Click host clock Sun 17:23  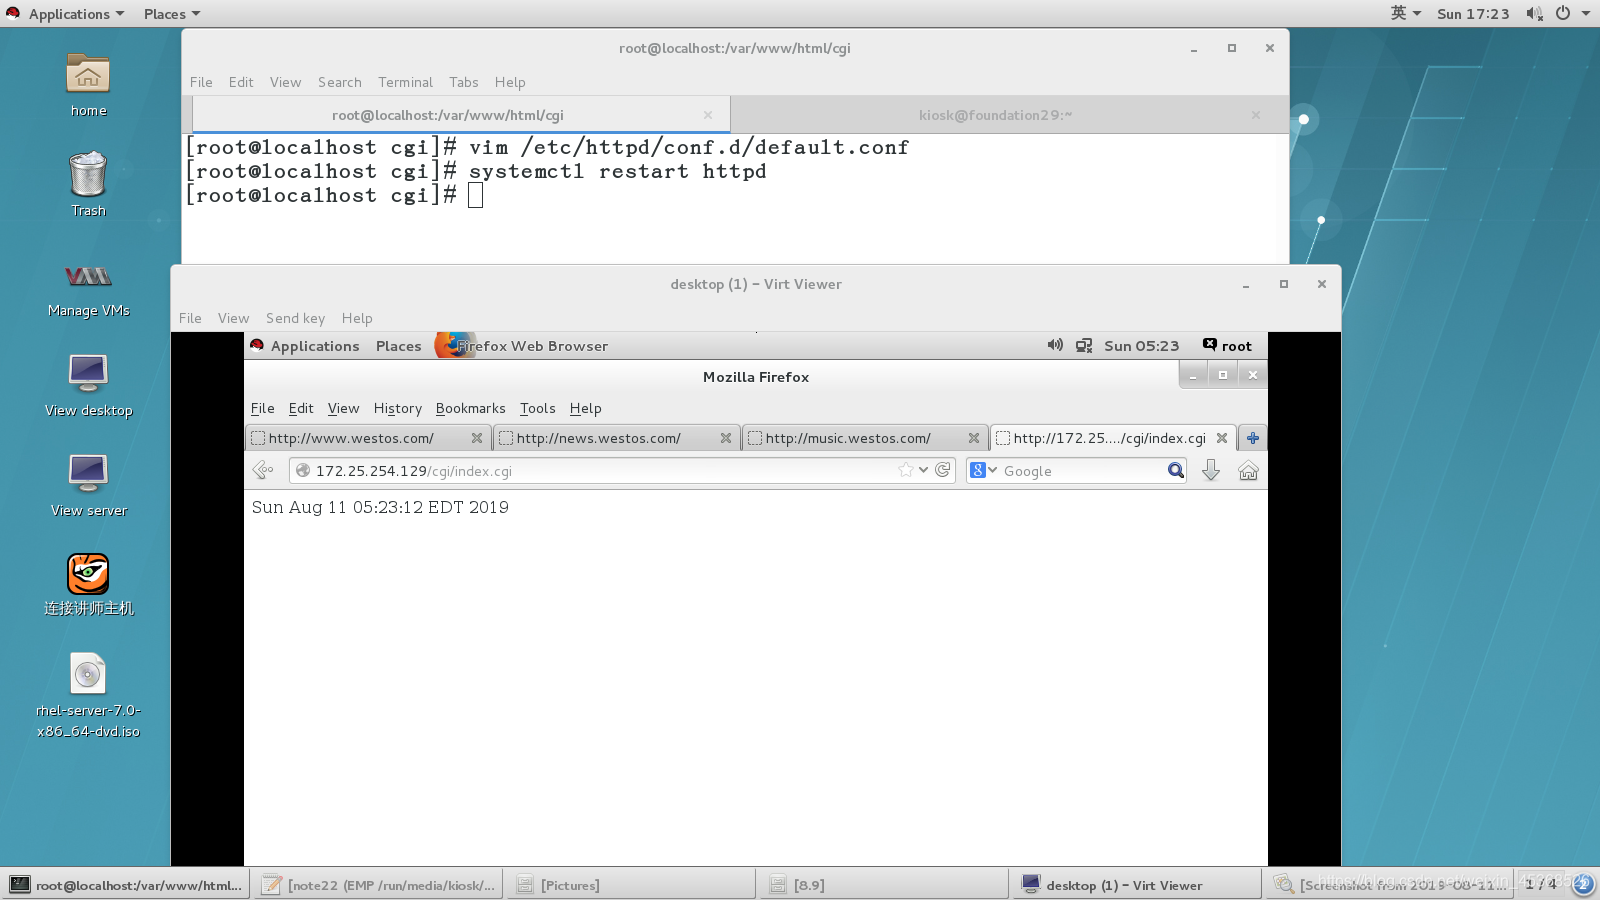(x=1473, y=14)
